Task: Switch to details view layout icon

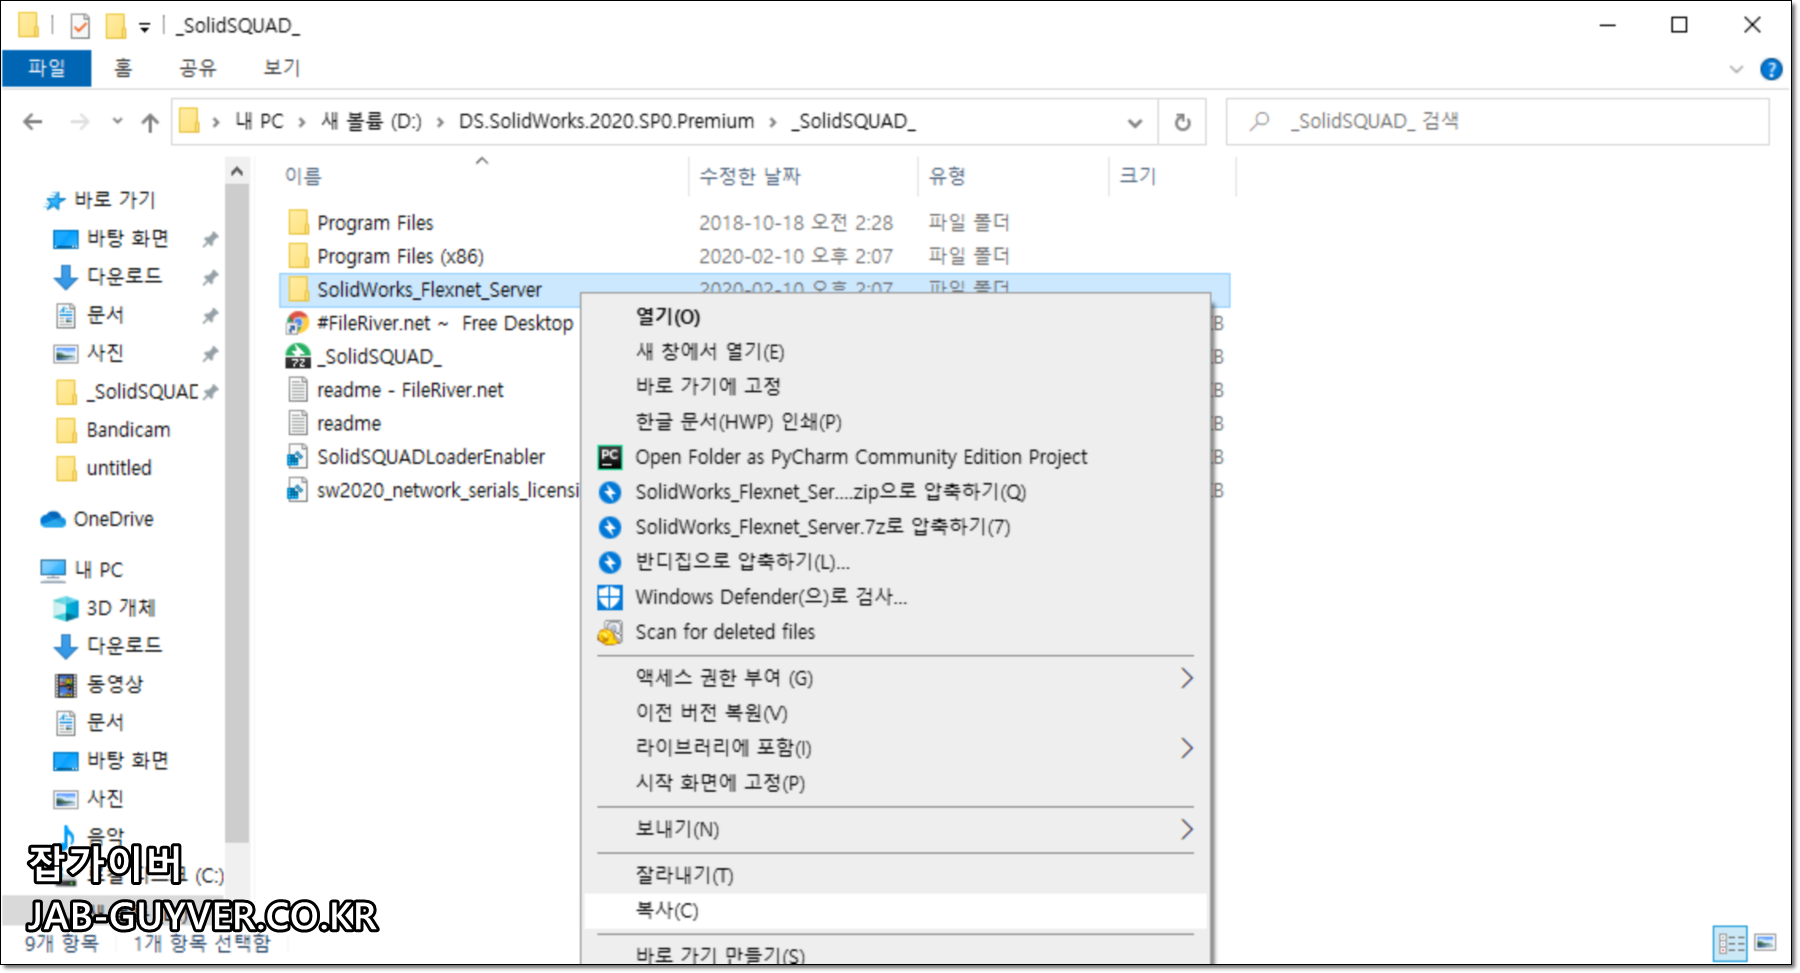Action: (1731, 943)
